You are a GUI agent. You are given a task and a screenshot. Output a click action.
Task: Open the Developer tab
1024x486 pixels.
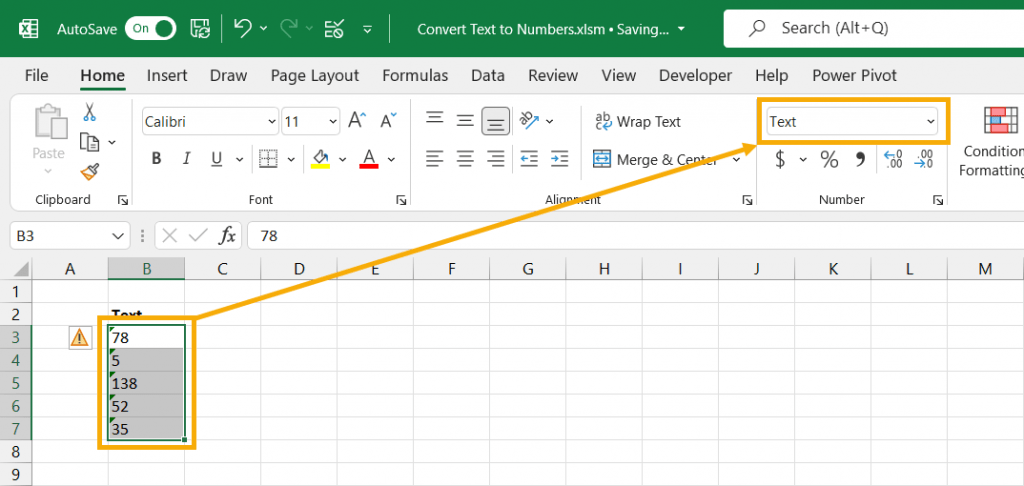696,76
